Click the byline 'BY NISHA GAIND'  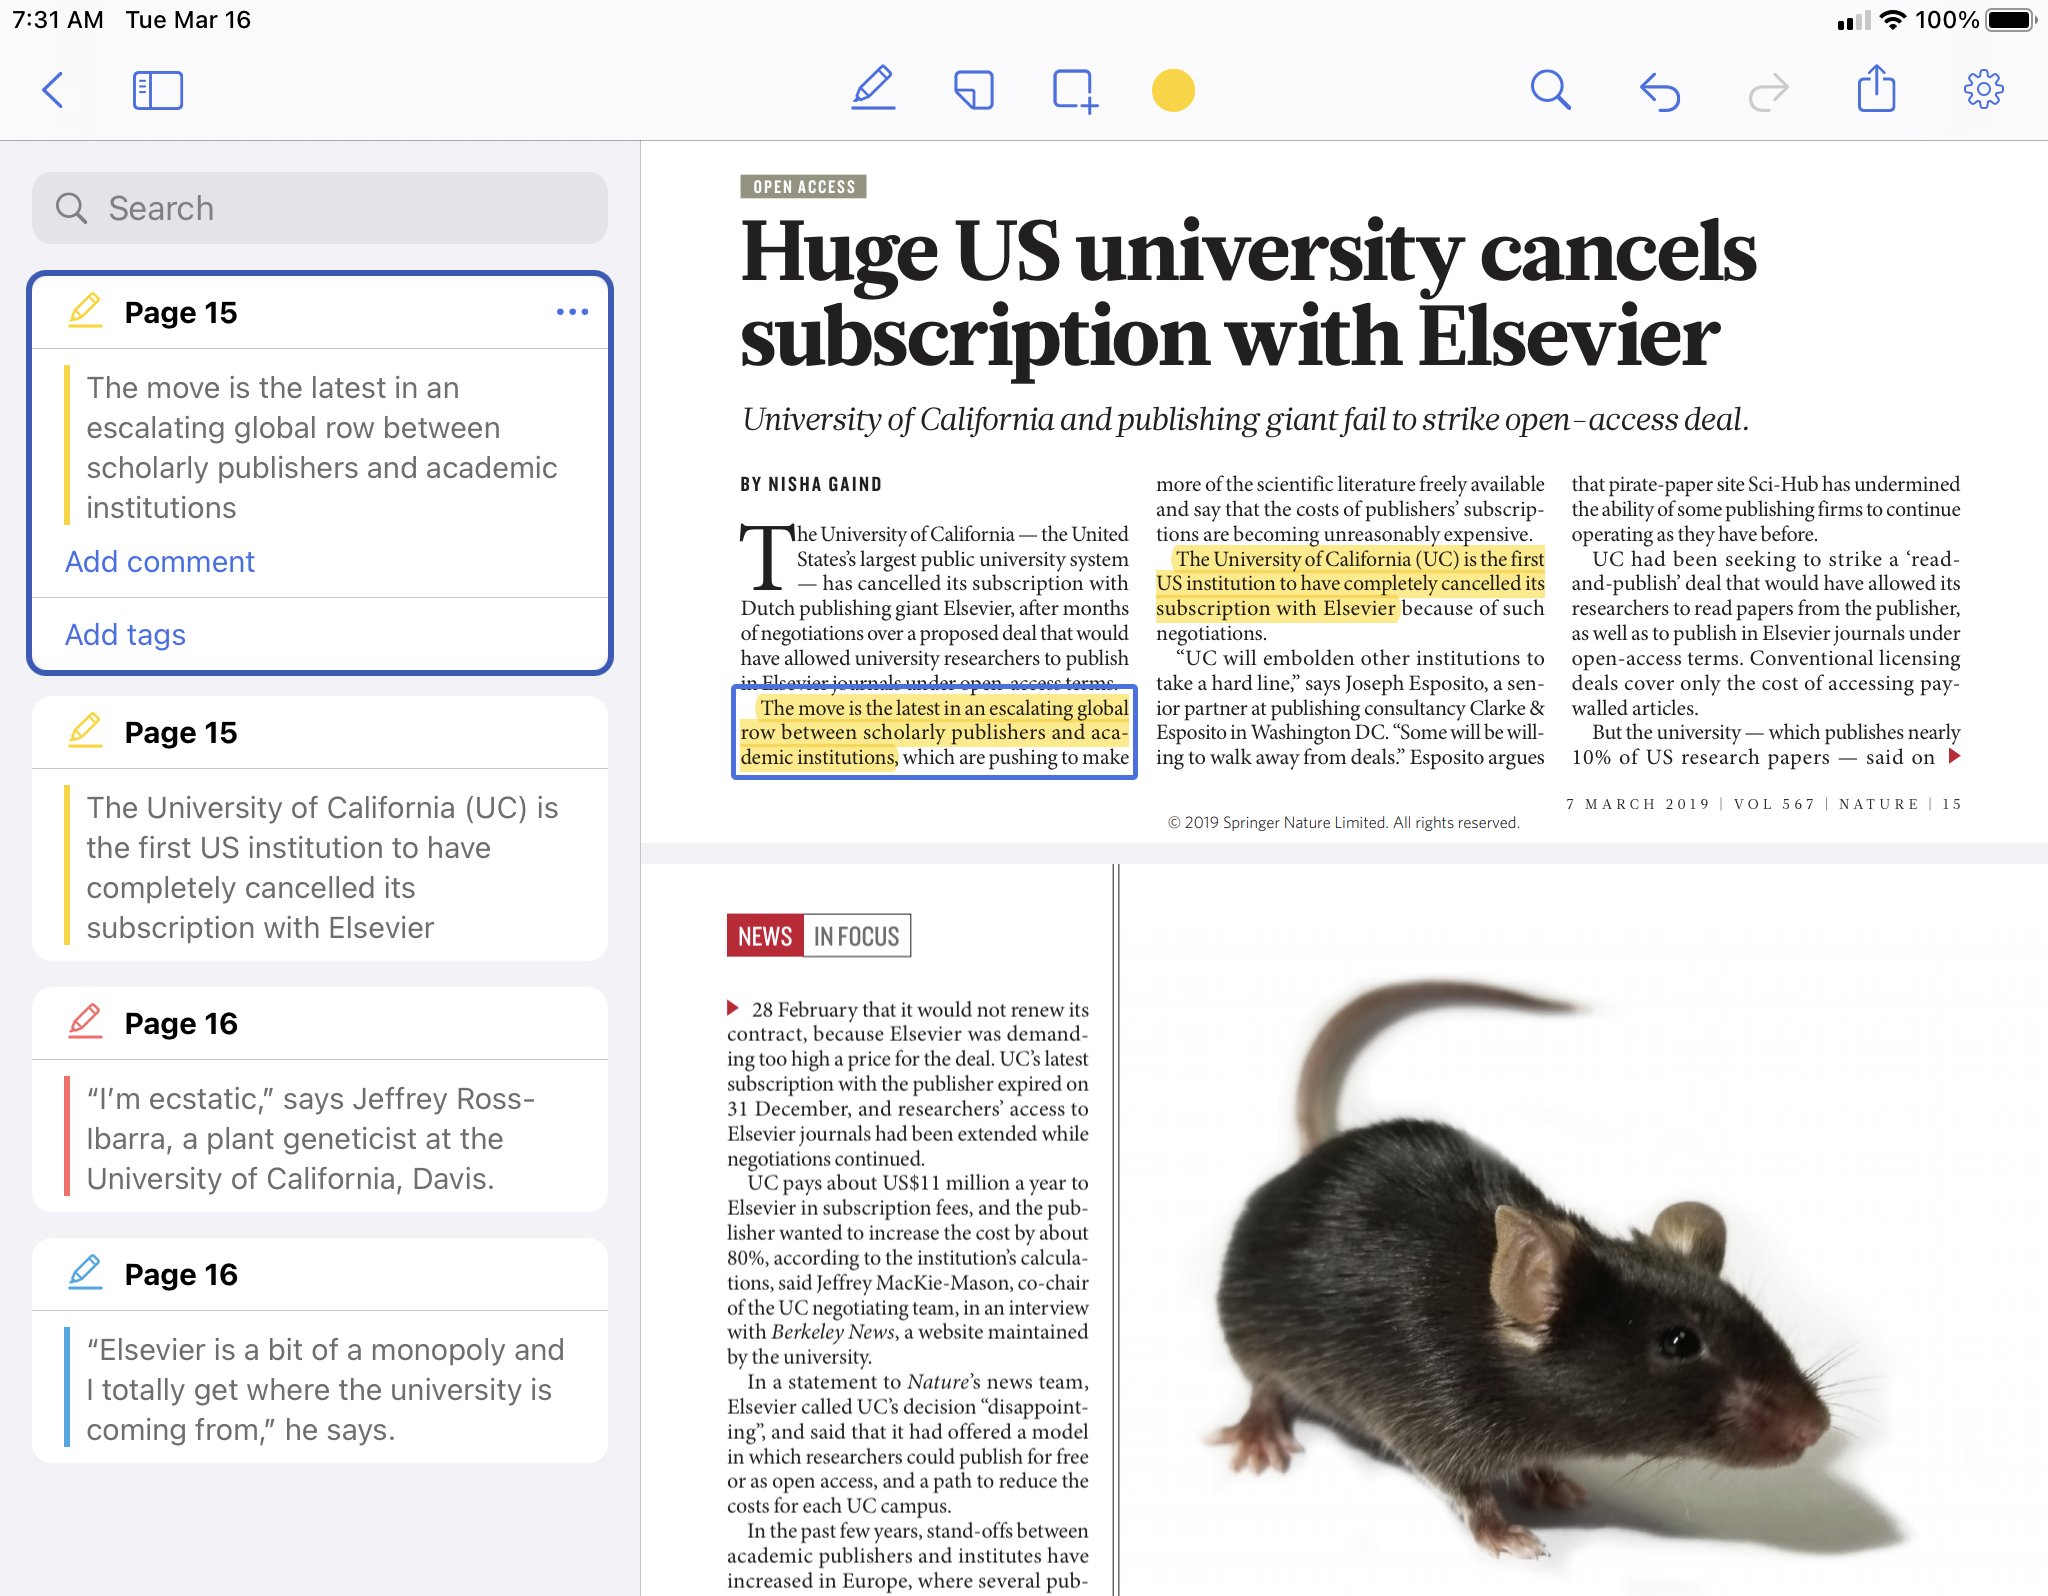(811, 485)
